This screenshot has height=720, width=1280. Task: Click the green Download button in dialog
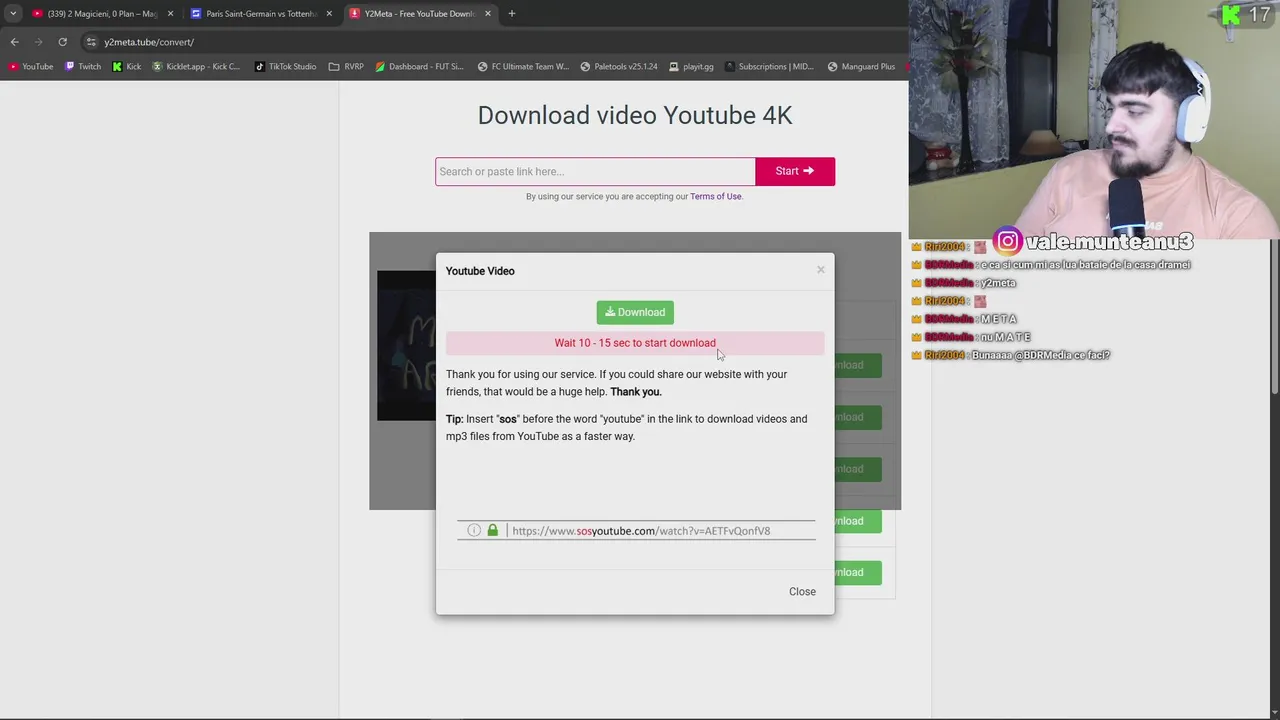tap(635, 312)
